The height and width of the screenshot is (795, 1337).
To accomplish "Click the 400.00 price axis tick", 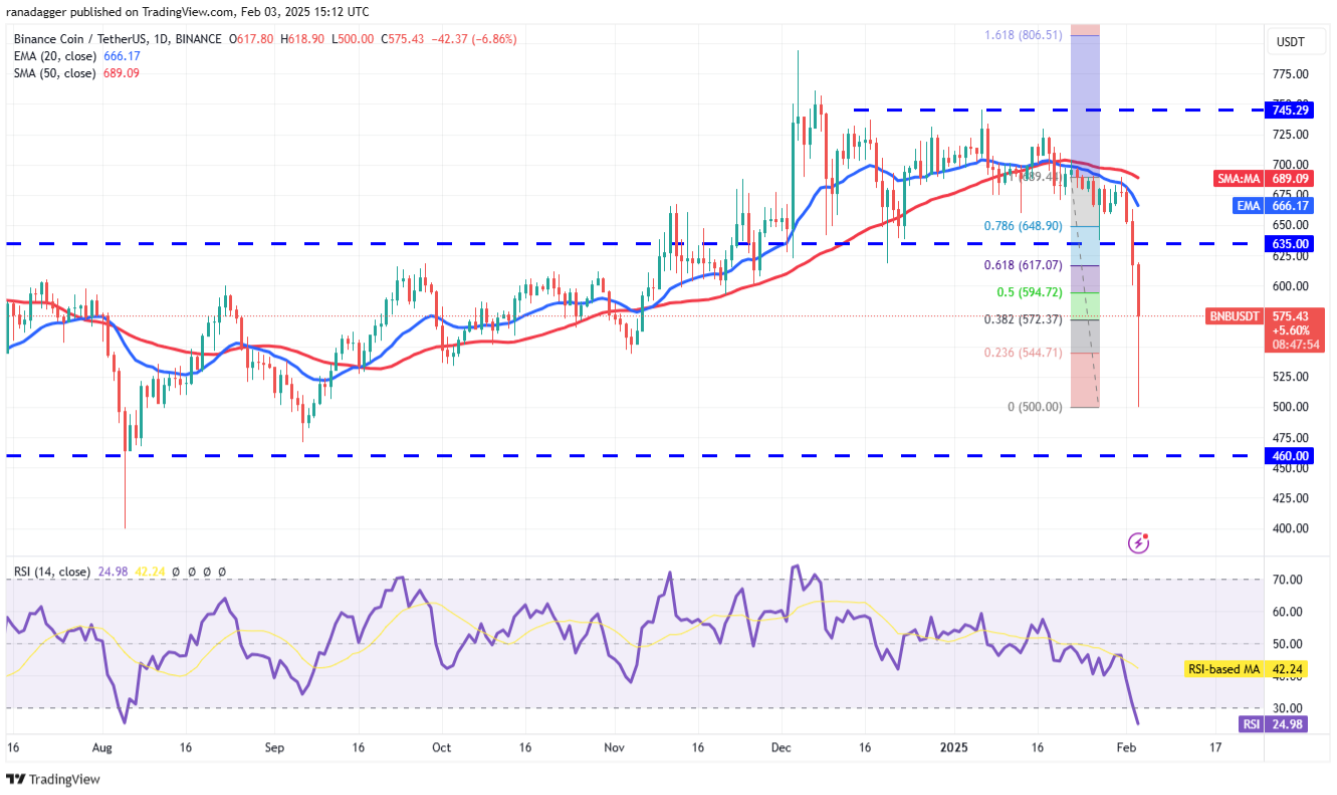I will coord(1288,529).
